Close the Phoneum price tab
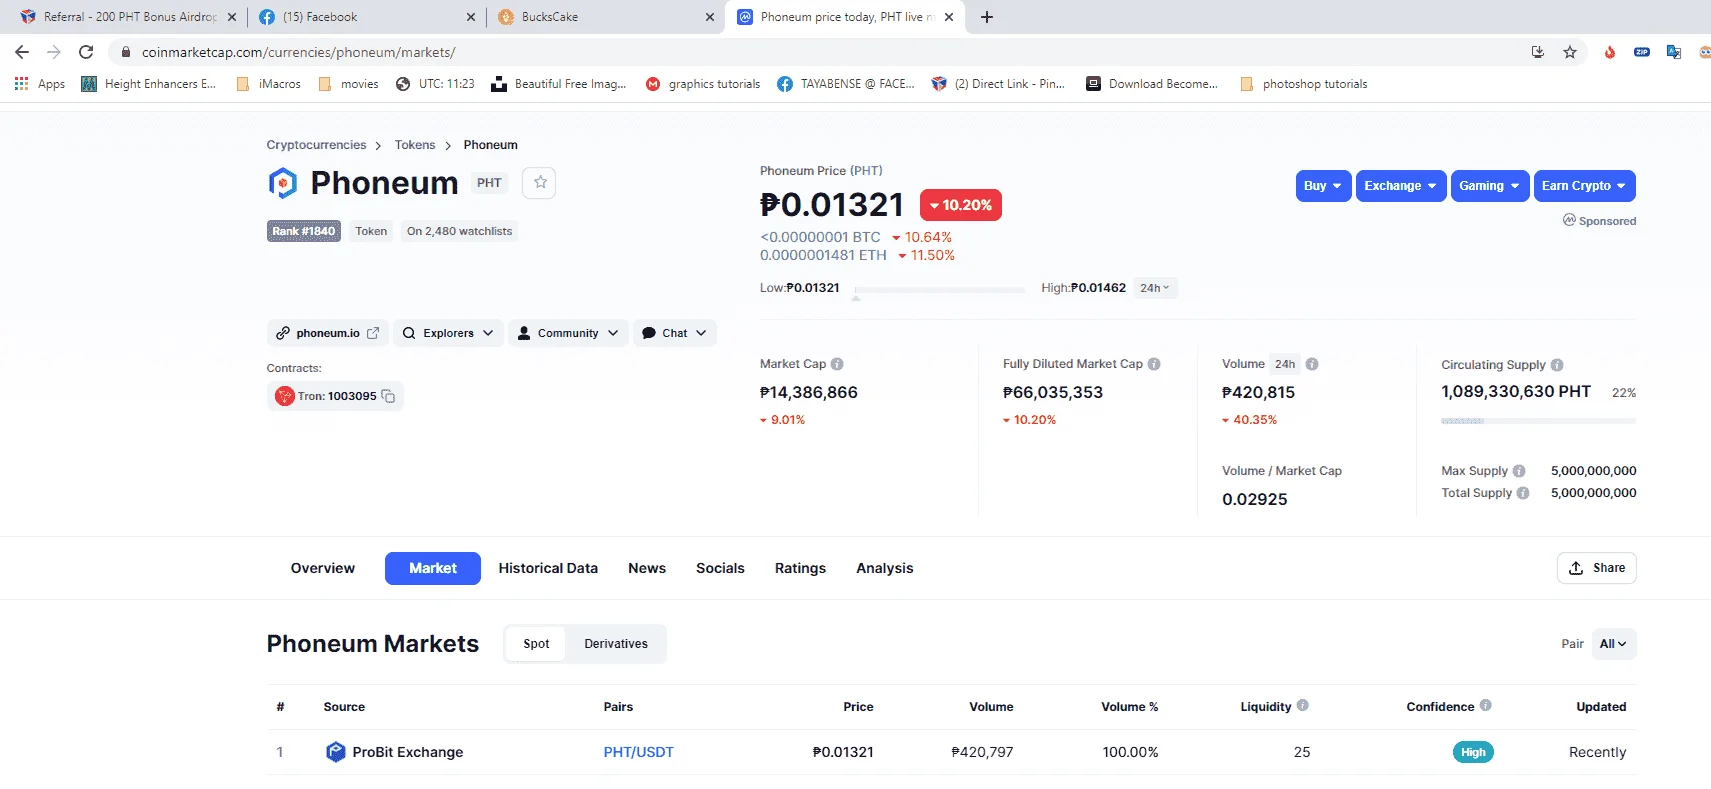Viewport: 1711px width, 789px height. pyautogui.click(x=949, y=17)
